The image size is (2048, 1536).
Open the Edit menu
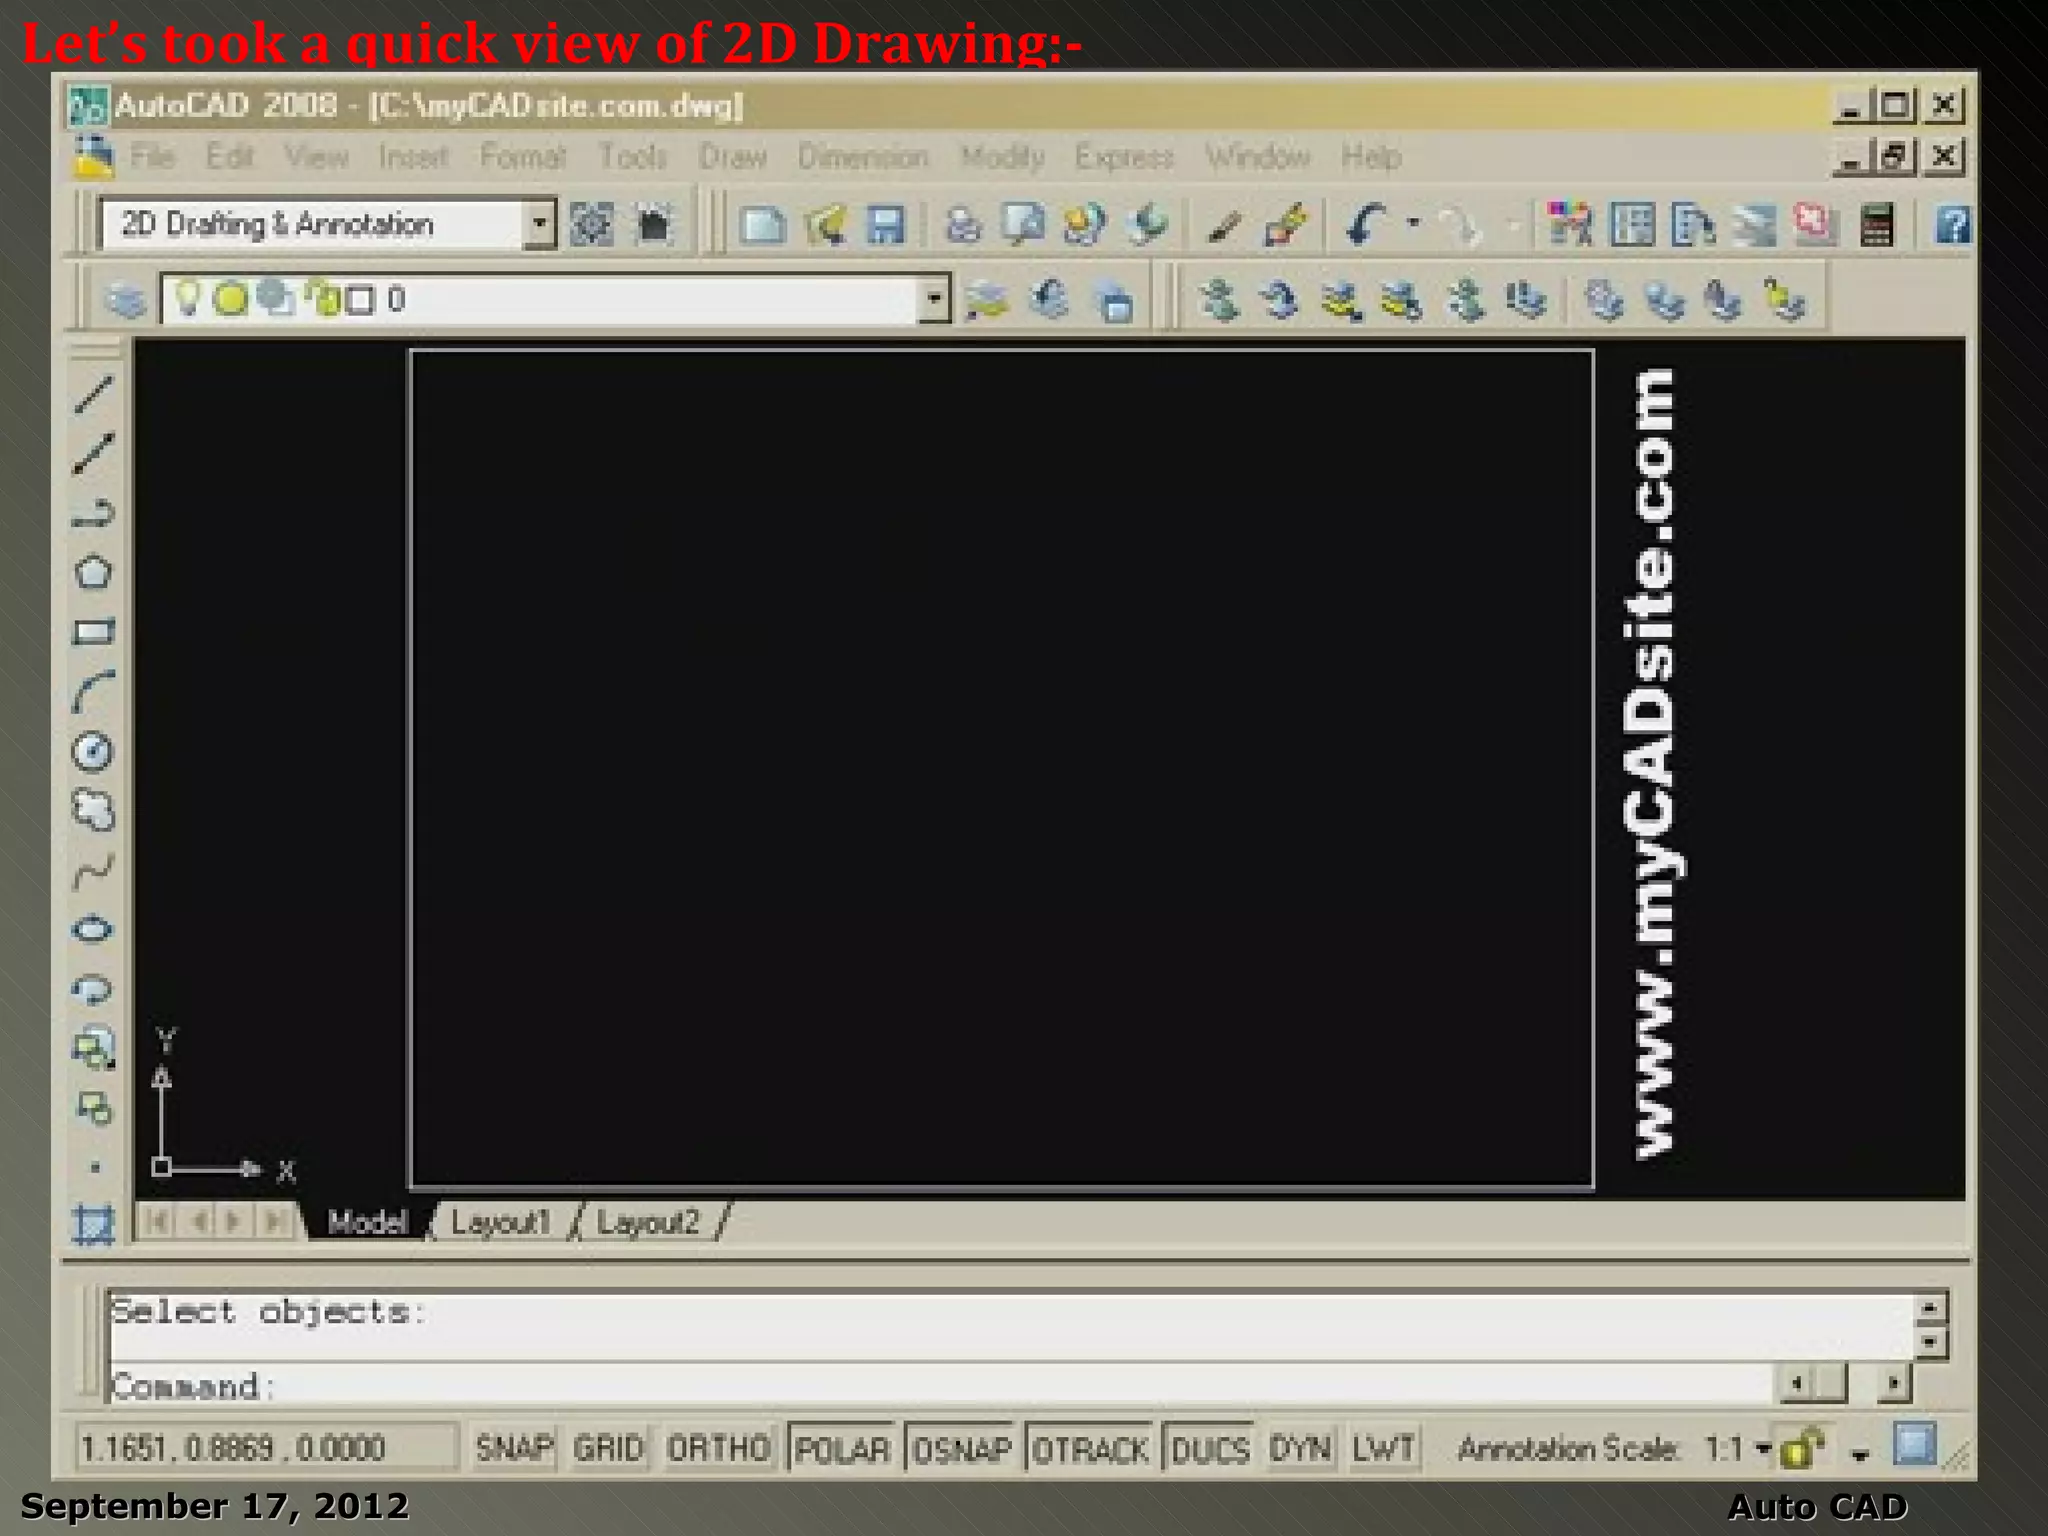pyautogui.click(x=230, y=157)
